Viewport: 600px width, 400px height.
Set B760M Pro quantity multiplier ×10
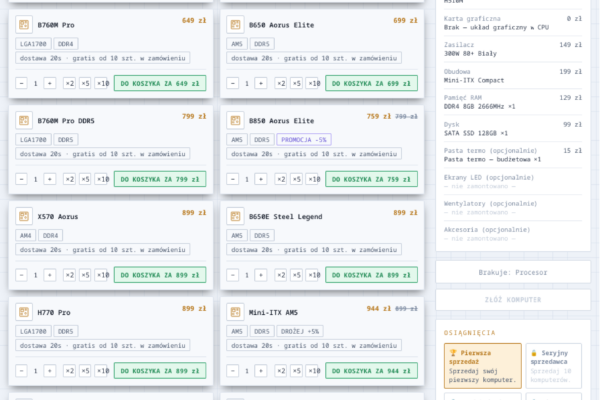coord(102,83)
